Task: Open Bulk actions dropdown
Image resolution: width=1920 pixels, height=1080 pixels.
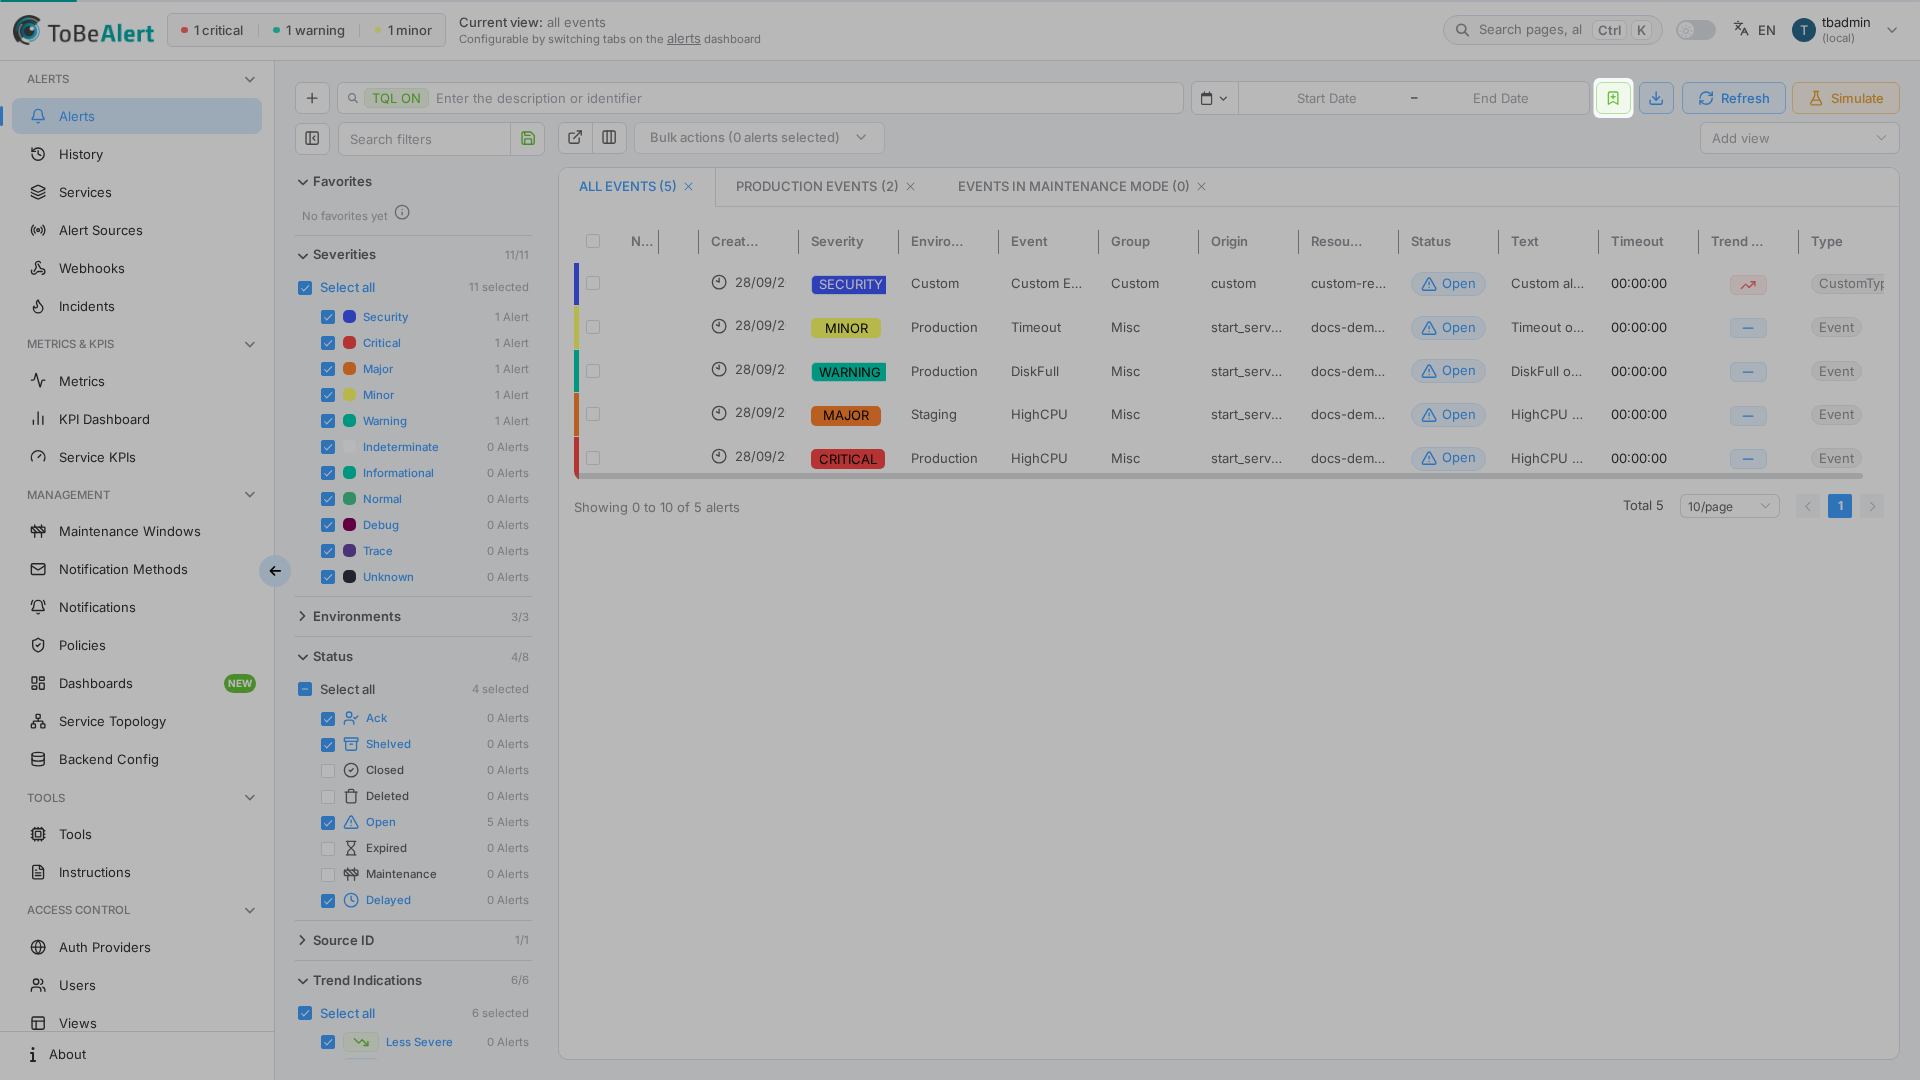Action: point(759,138)
